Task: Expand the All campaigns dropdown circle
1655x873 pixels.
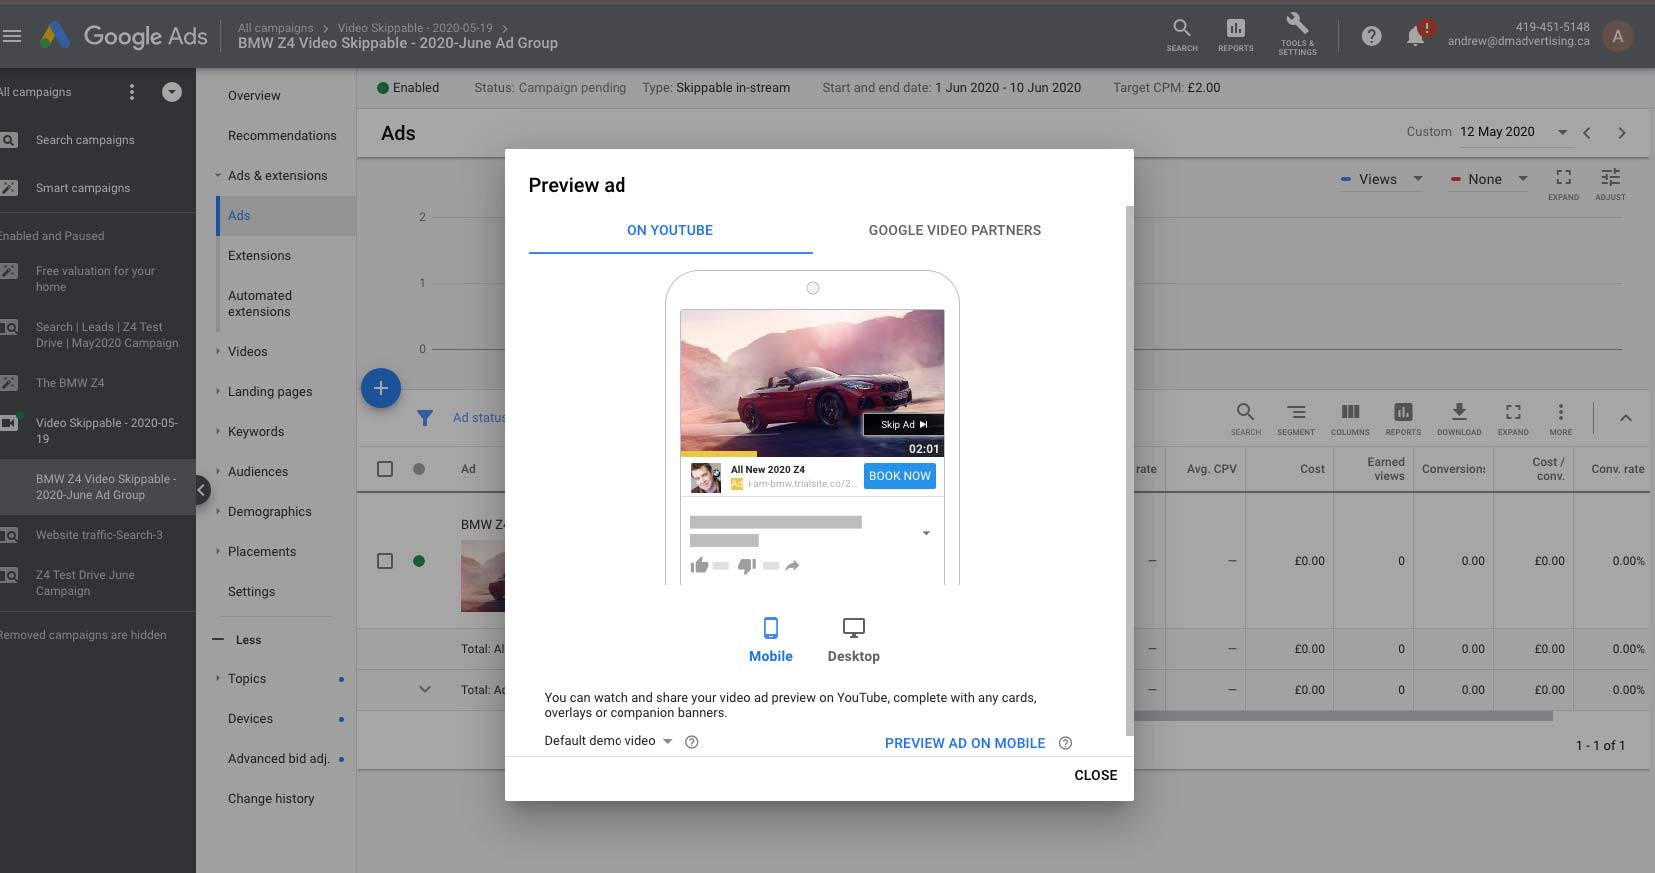Action: pos(172,92)
